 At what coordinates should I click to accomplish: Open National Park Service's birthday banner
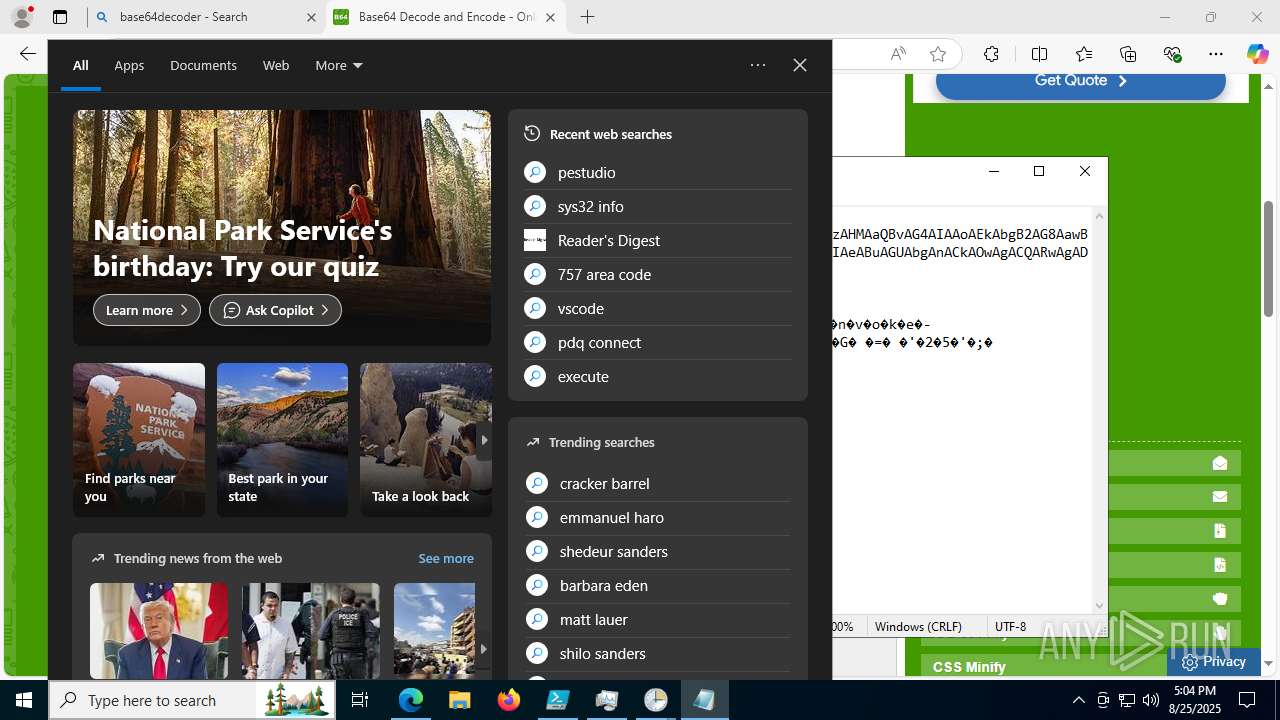(282, 228)
